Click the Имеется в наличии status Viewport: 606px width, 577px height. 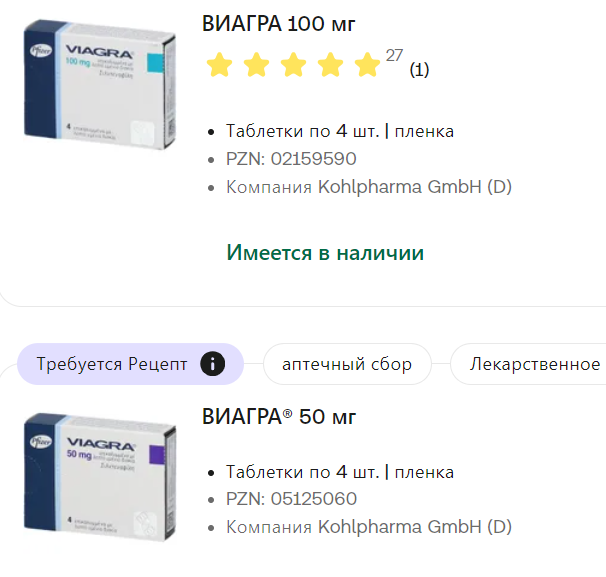coord(325,253)
